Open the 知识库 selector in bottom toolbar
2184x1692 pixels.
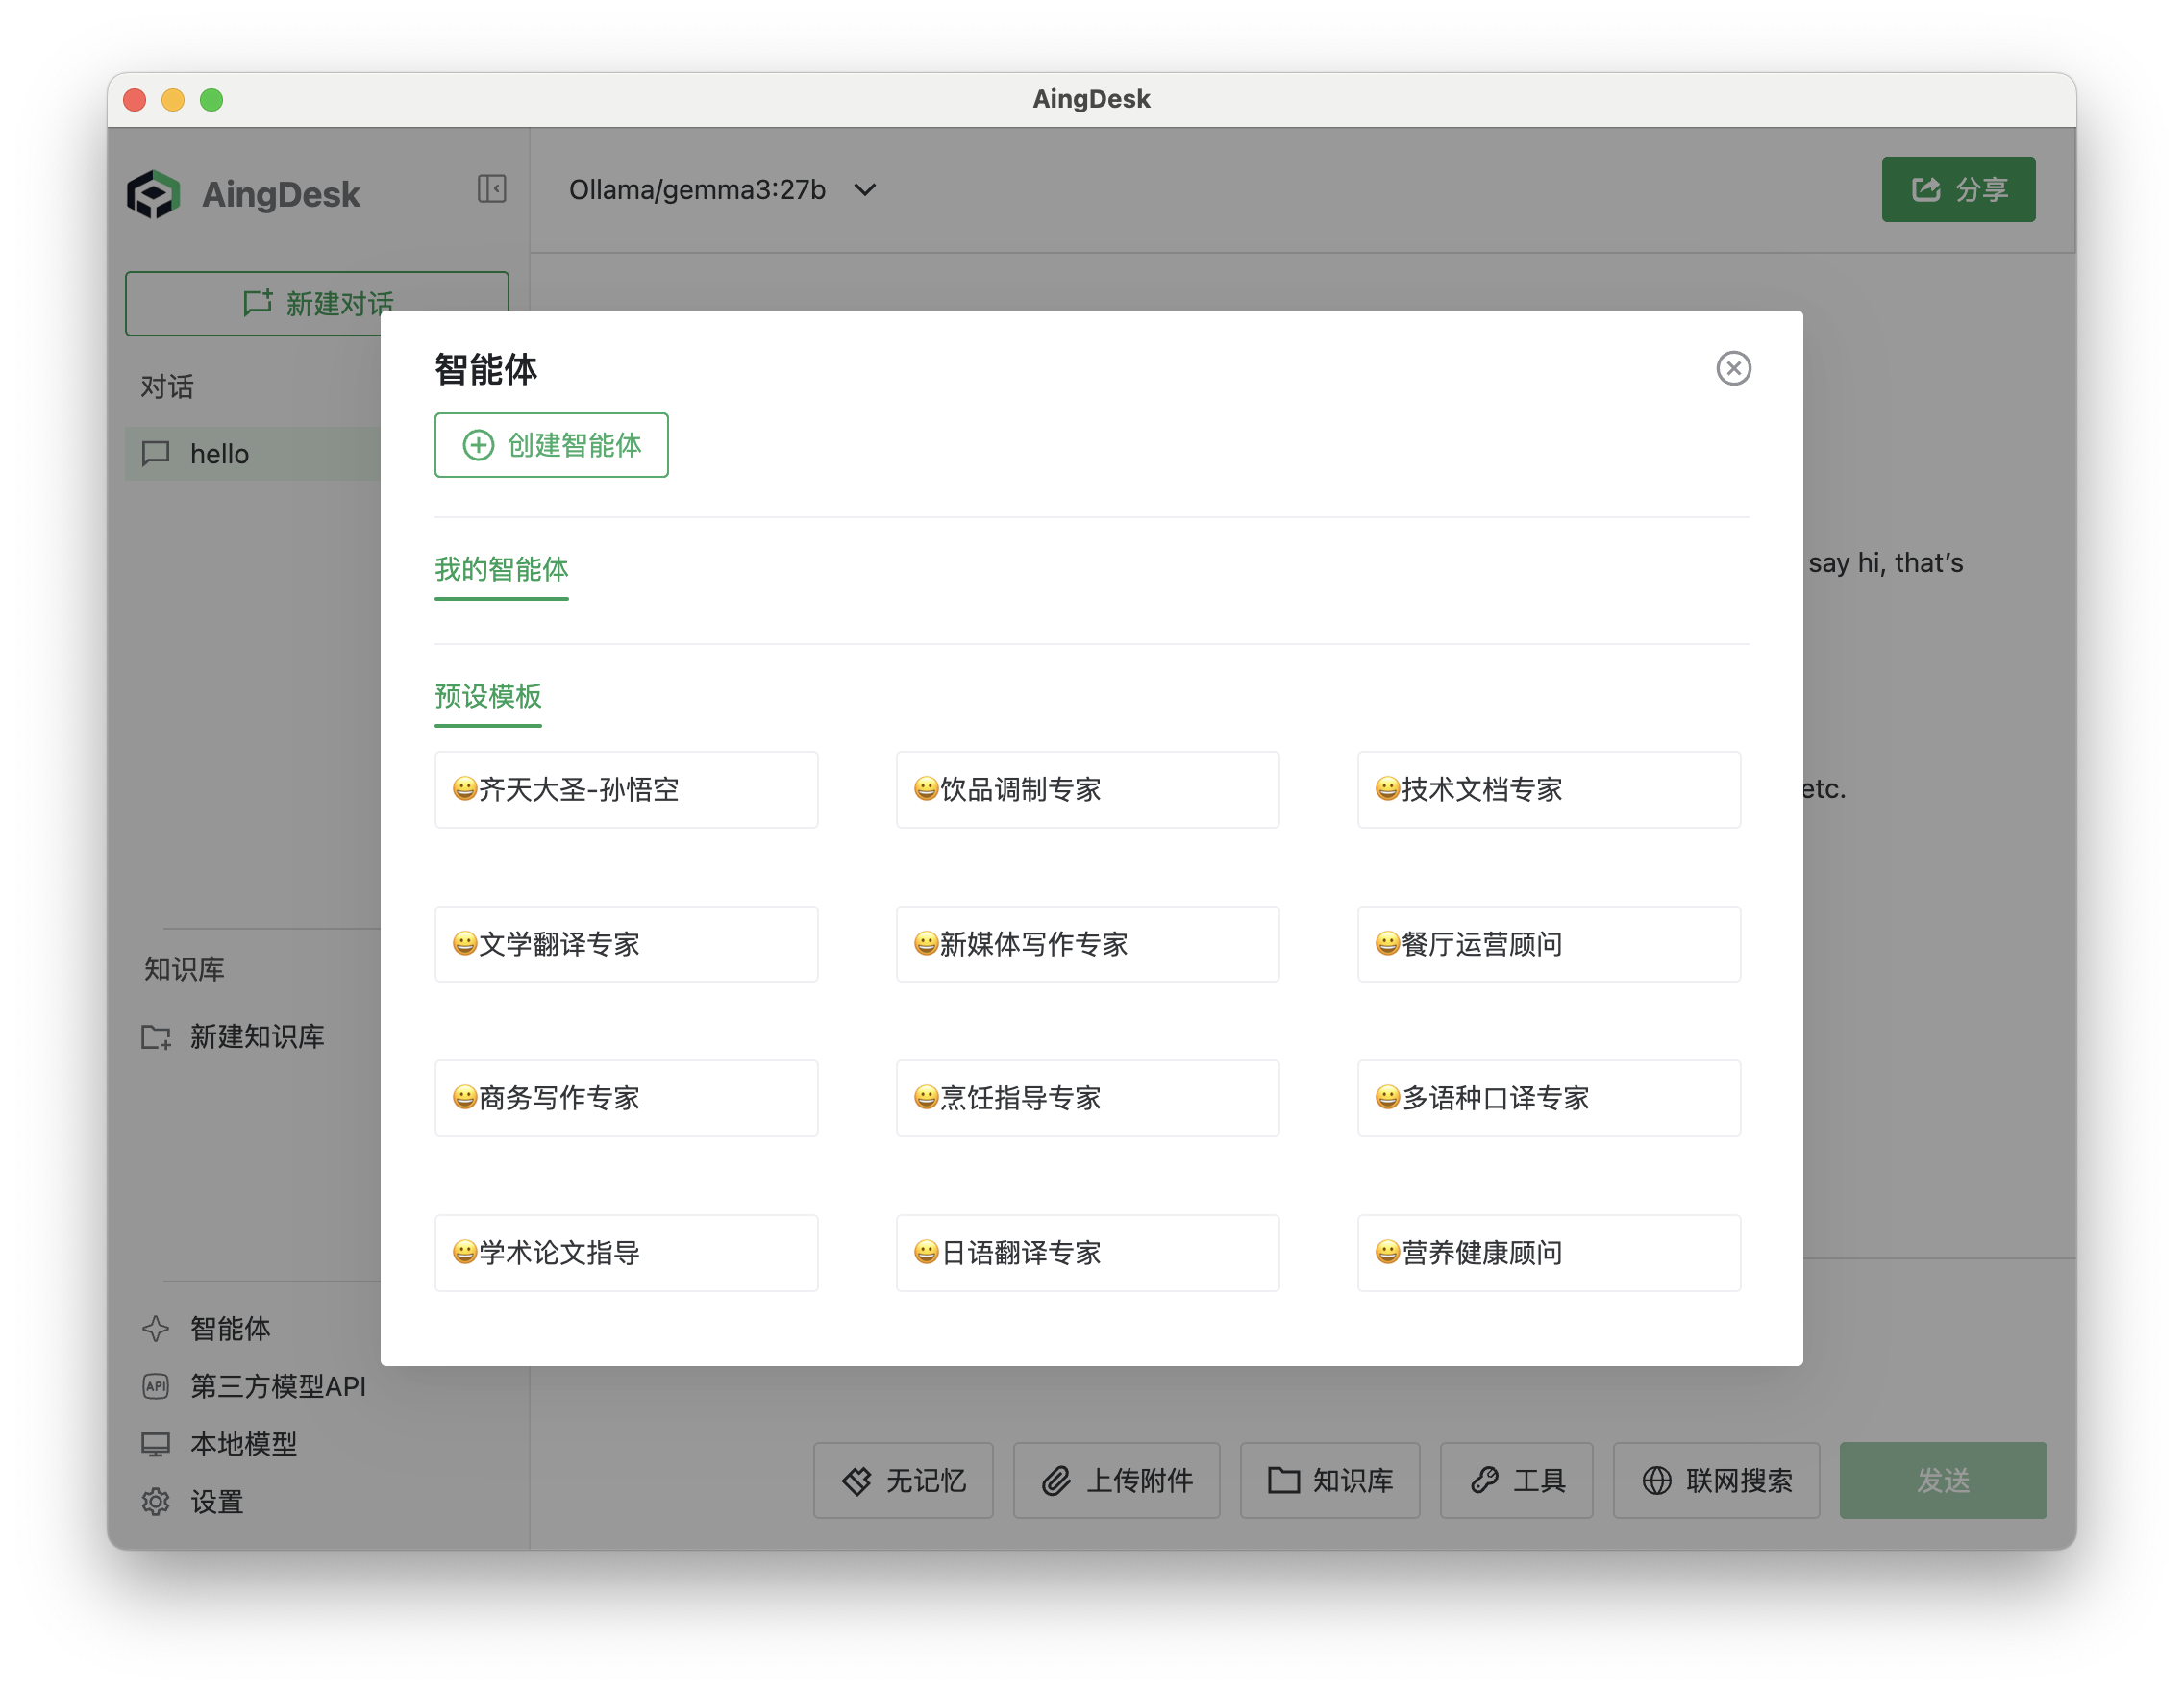[1329, 1480]
